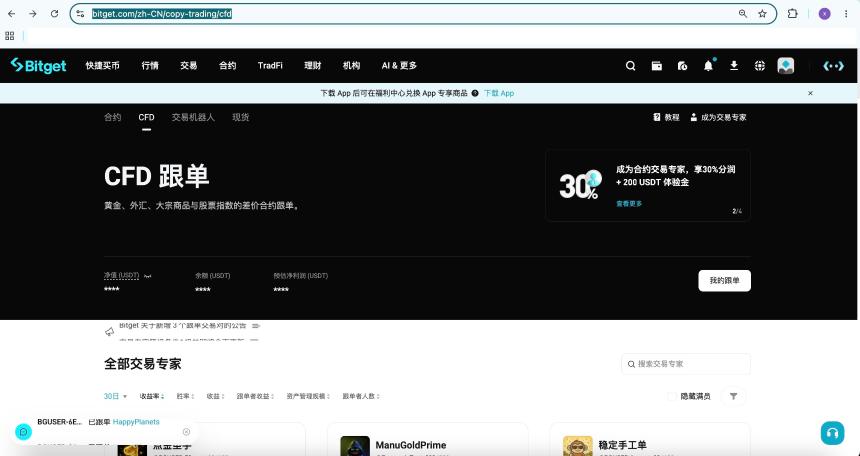
Task: Open the AI & 更多 header menu
Action: [399, 66]
